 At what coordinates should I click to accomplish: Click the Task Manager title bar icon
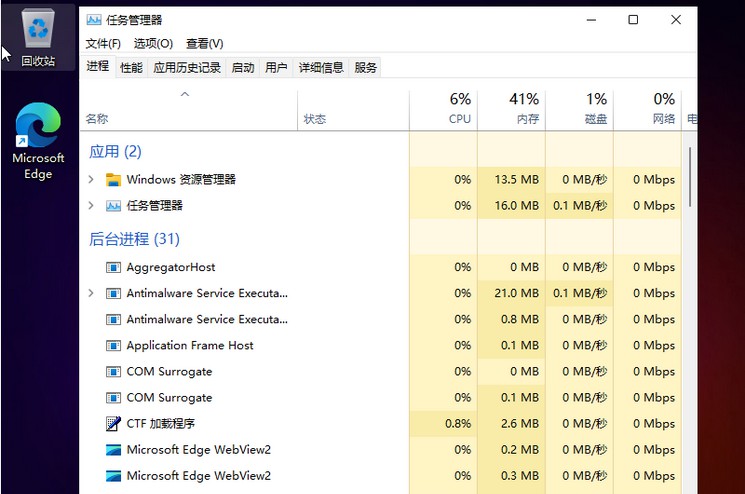tap(93, 20)
